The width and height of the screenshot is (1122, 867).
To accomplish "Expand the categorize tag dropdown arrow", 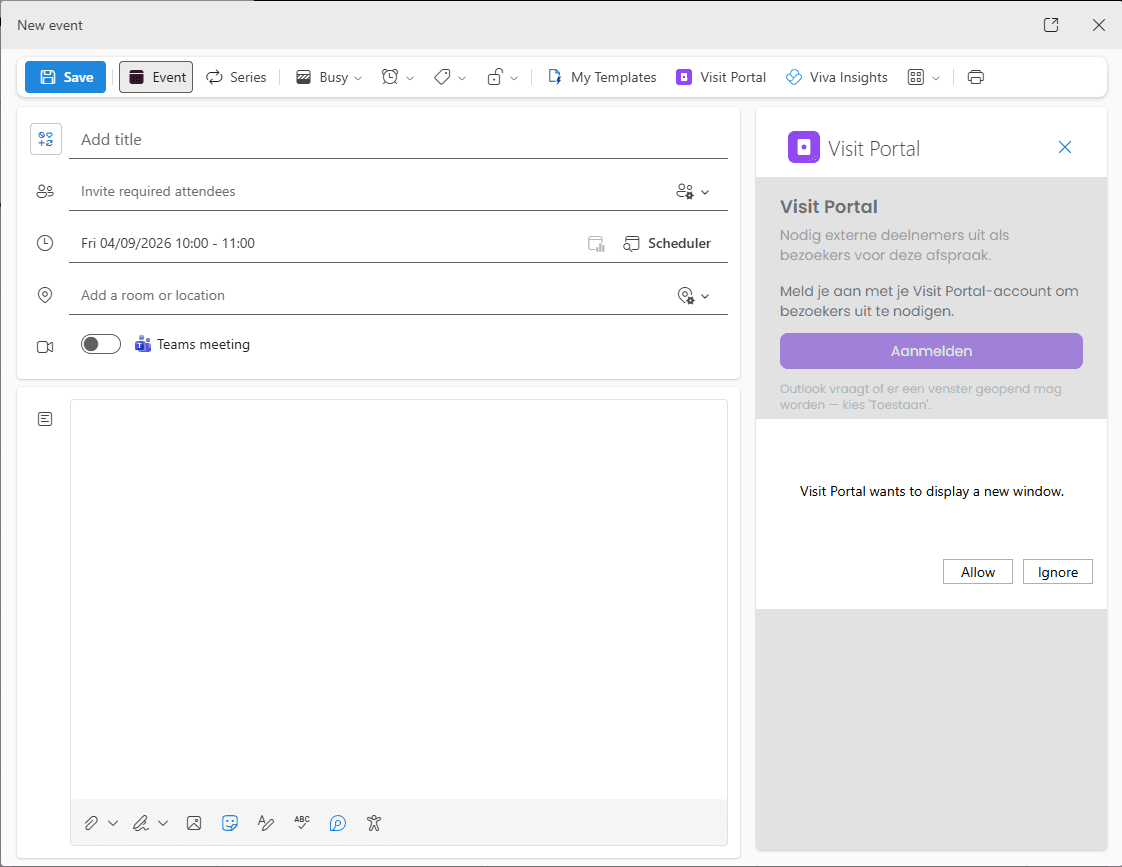I will click(x=462, y=78).
